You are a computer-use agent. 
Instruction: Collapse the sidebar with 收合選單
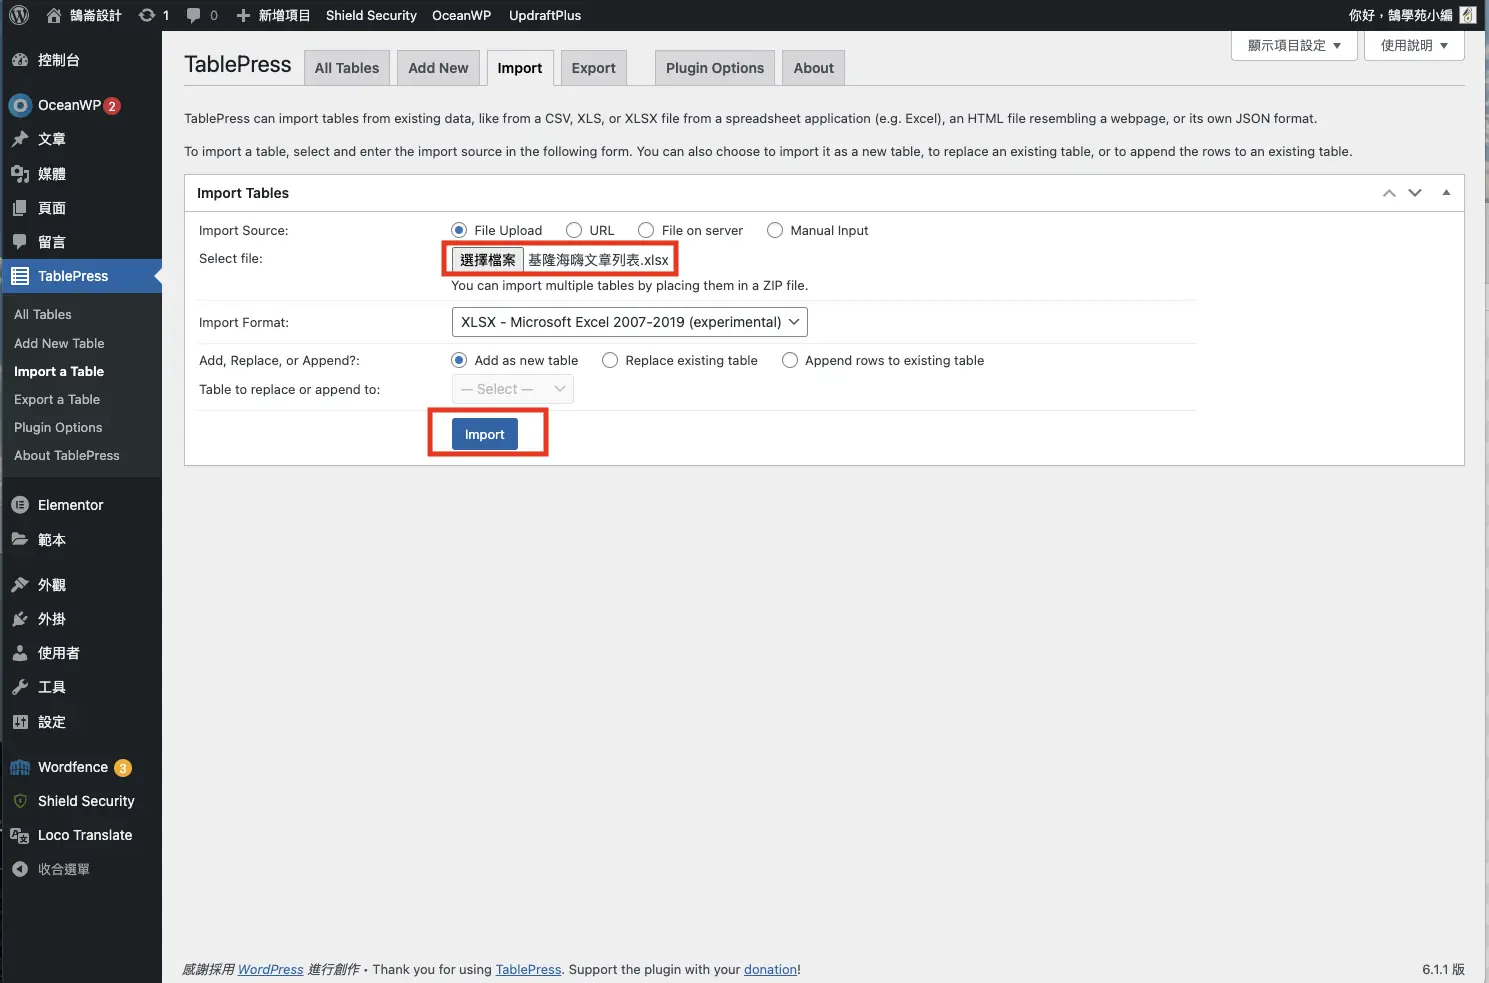pos(51,869)
